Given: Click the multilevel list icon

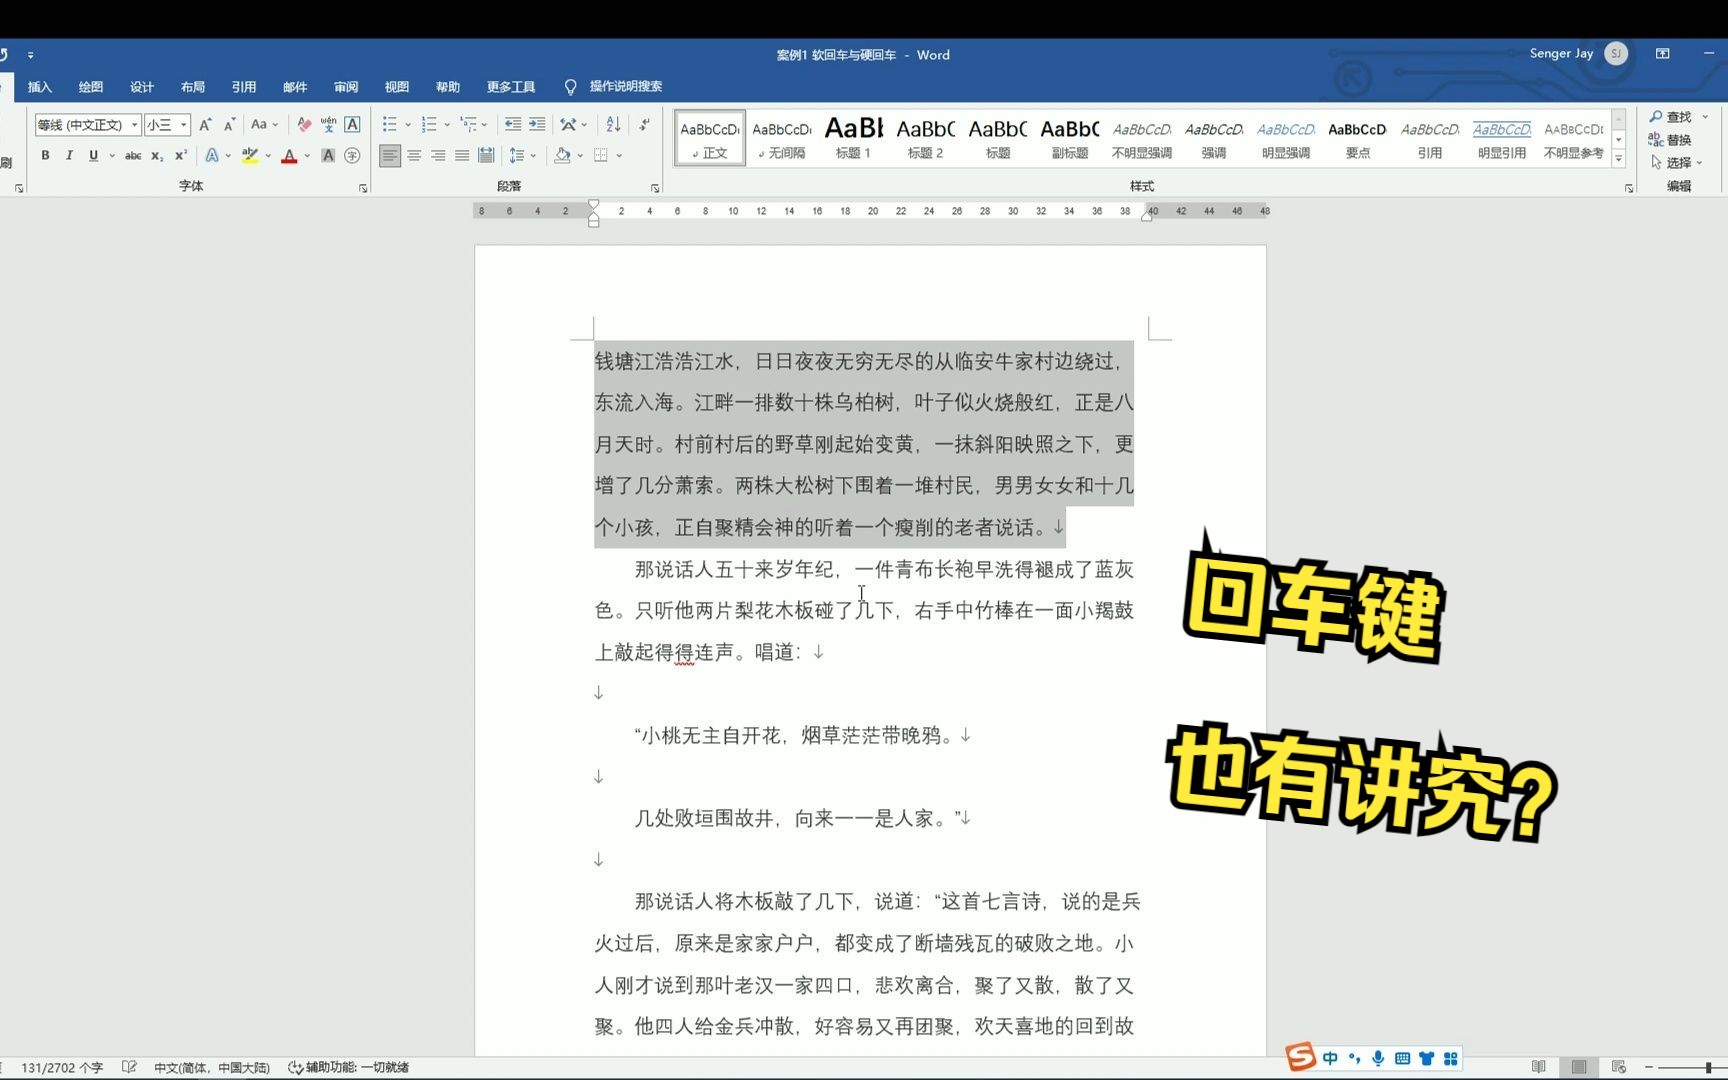Looking at the screenshot, I should pyautogui.click(x=467, y=125).
